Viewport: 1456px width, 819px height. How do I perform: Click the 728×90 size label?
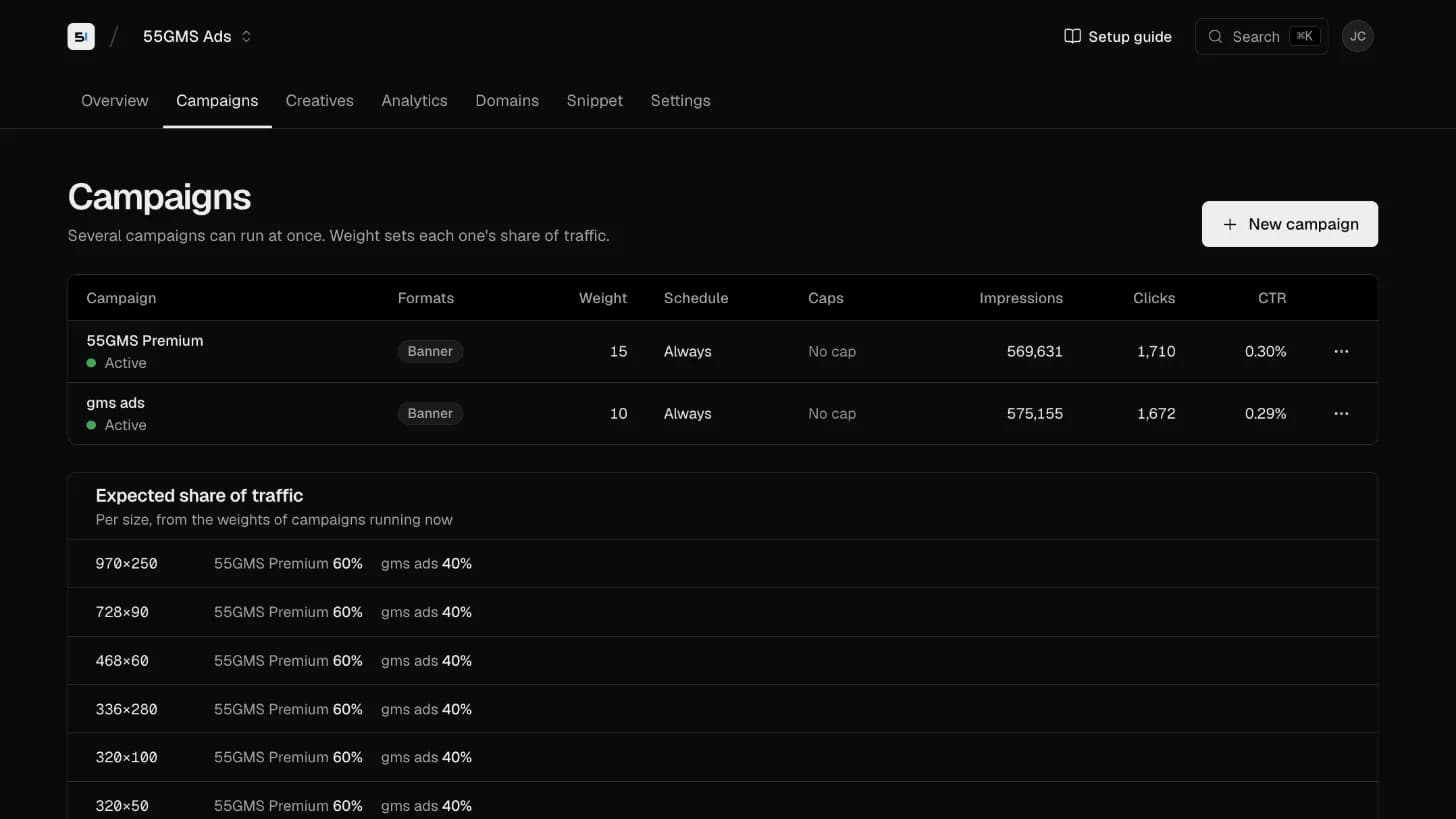pyautogui.click(x=122, y=612)
